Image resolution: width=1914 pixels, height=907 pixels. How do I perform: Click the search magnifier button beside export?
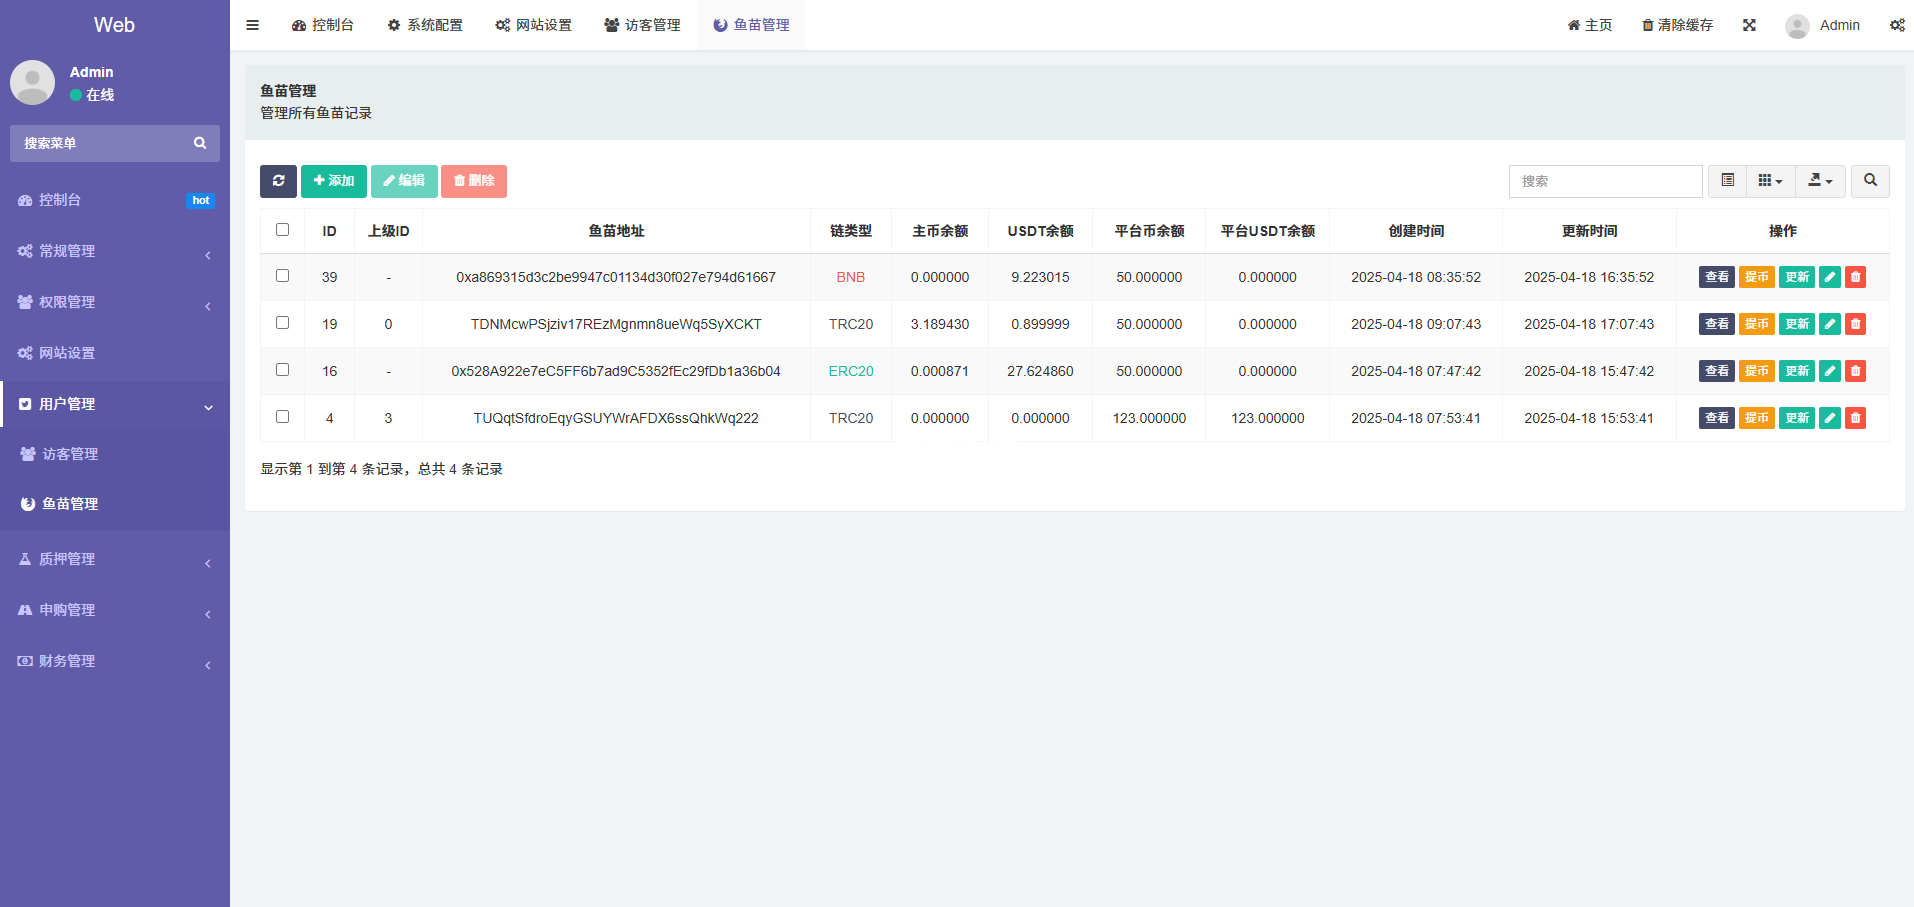[1870, 181]
